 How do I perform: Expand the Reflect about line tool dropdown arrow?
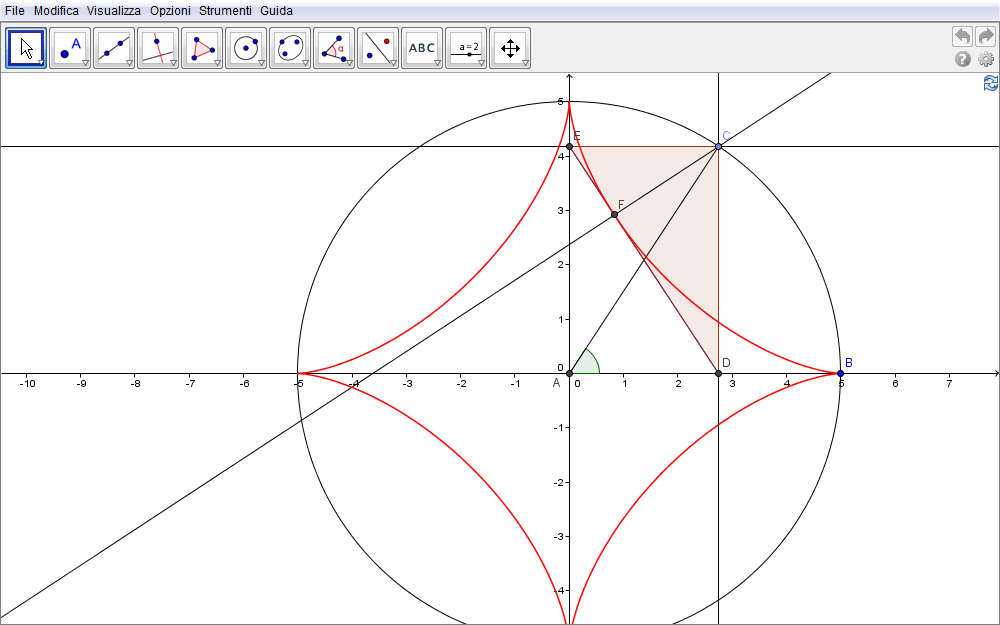(x=393, y=63)
